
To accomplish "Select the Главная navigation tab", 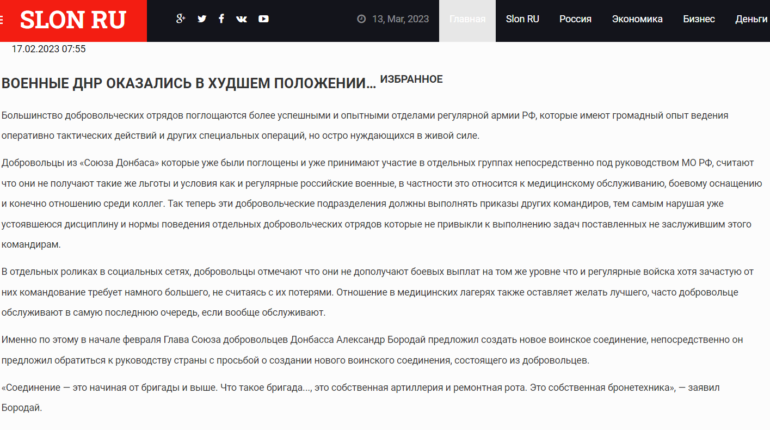I will pyautogui.click(x=467, y=19).
